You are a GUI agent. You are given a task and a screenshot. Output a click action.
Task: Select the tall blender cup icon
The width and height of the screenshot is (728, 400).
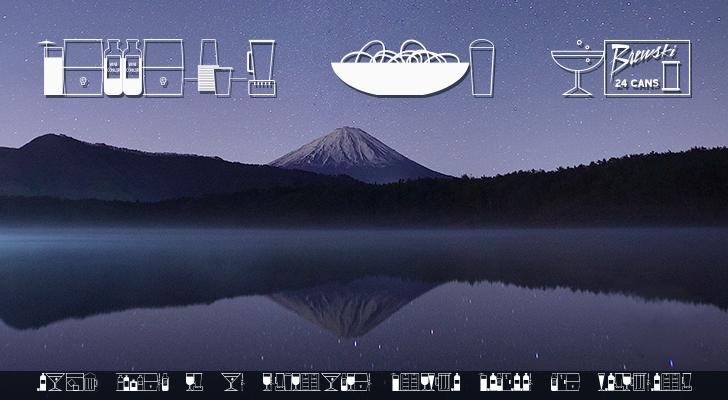point(261,69)
